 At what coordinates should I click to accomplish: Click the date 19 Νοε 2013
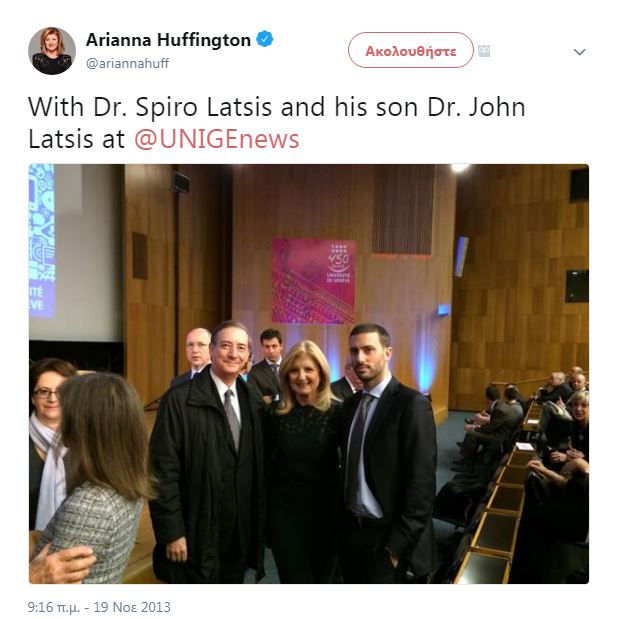pyautogui.click(x=132, y=607)
